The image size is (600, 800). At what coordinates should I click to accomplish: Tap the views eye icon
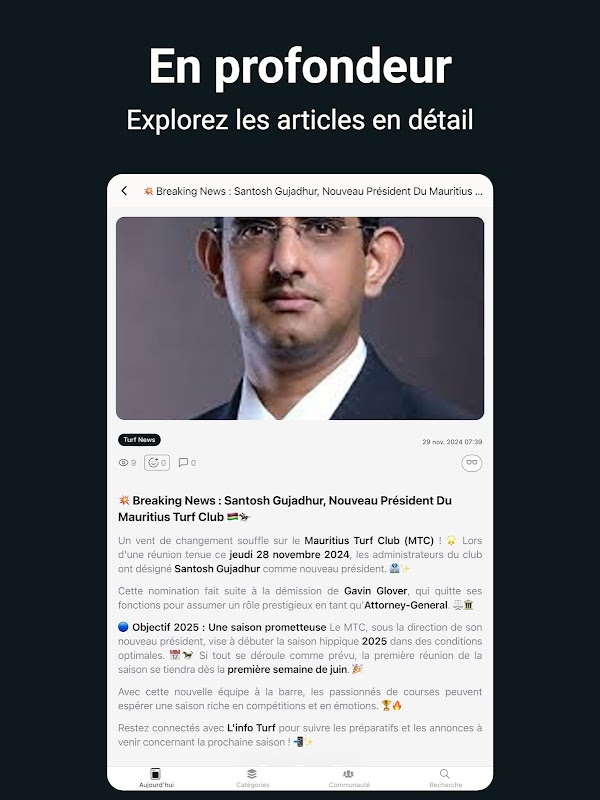123,463
